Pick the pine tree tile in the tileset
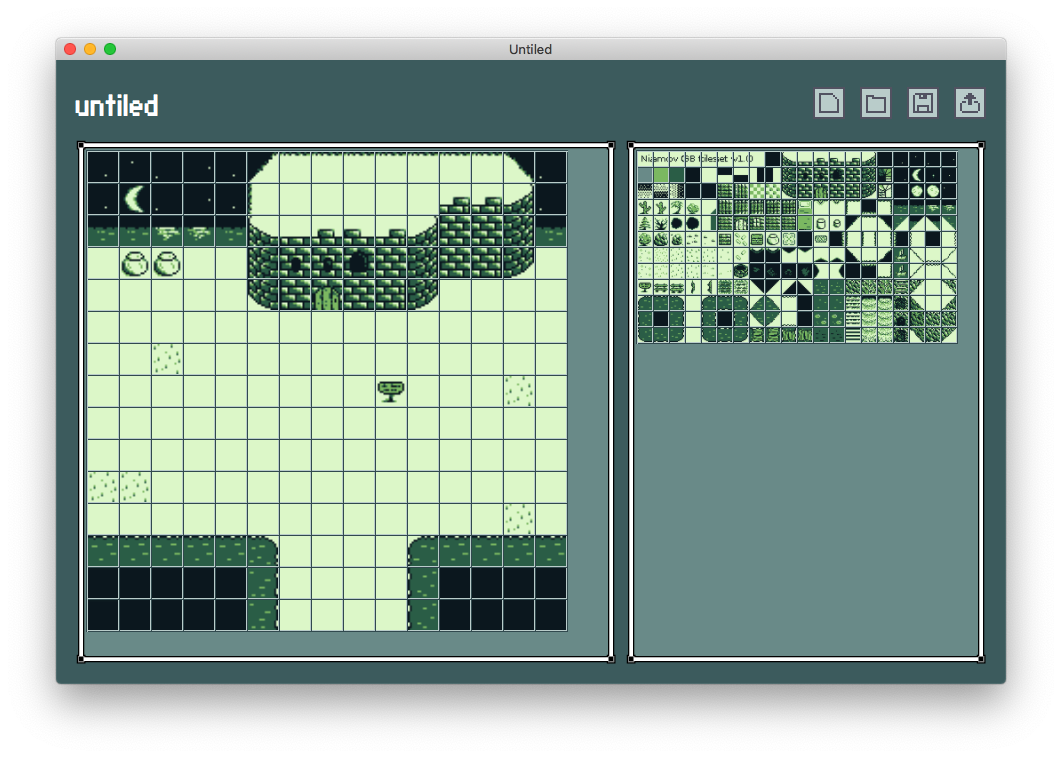The width and height of the screenshot is (1062, 758). pos(643,222)
